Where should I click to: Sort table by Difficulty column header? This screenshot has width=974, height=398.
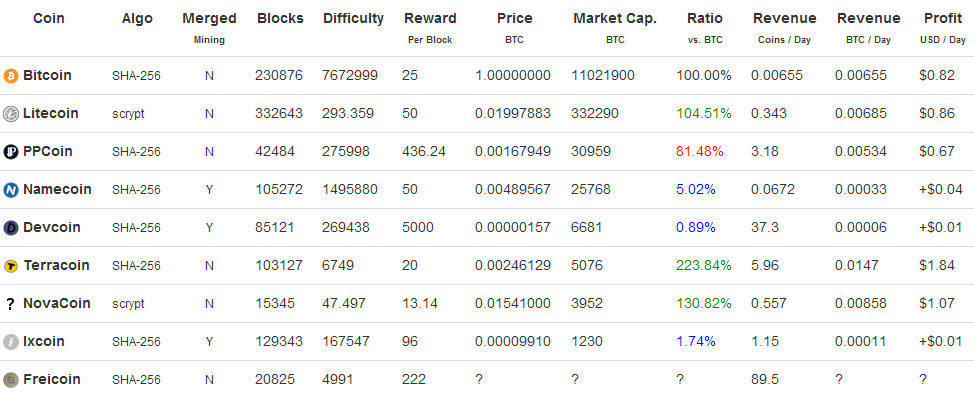pyautogui.click(x=353, y=19)
